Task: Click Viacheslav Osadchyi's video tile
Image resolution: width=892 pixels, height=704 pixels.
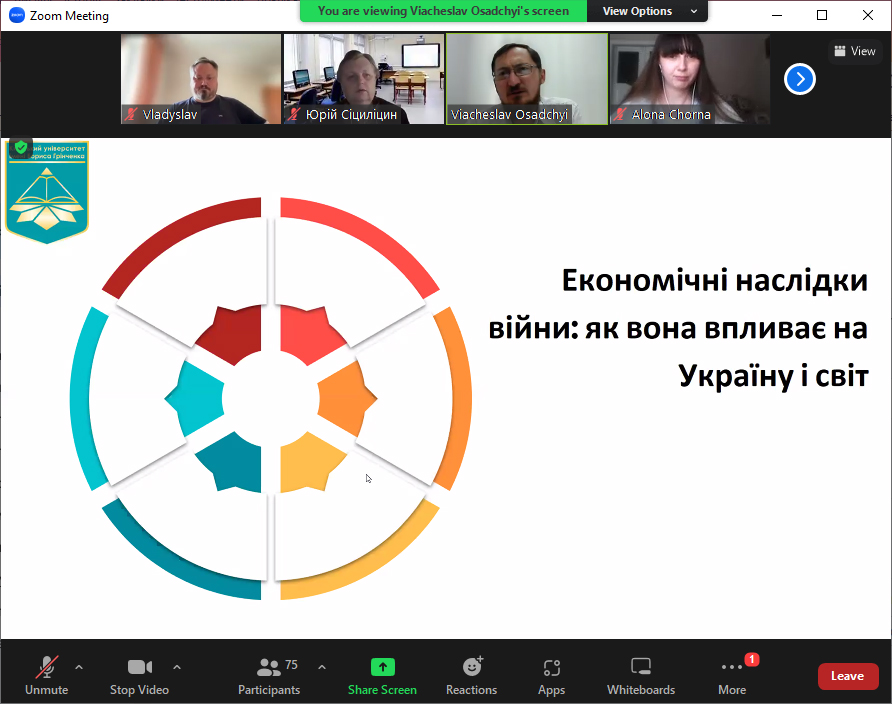Action: [526, 78]
